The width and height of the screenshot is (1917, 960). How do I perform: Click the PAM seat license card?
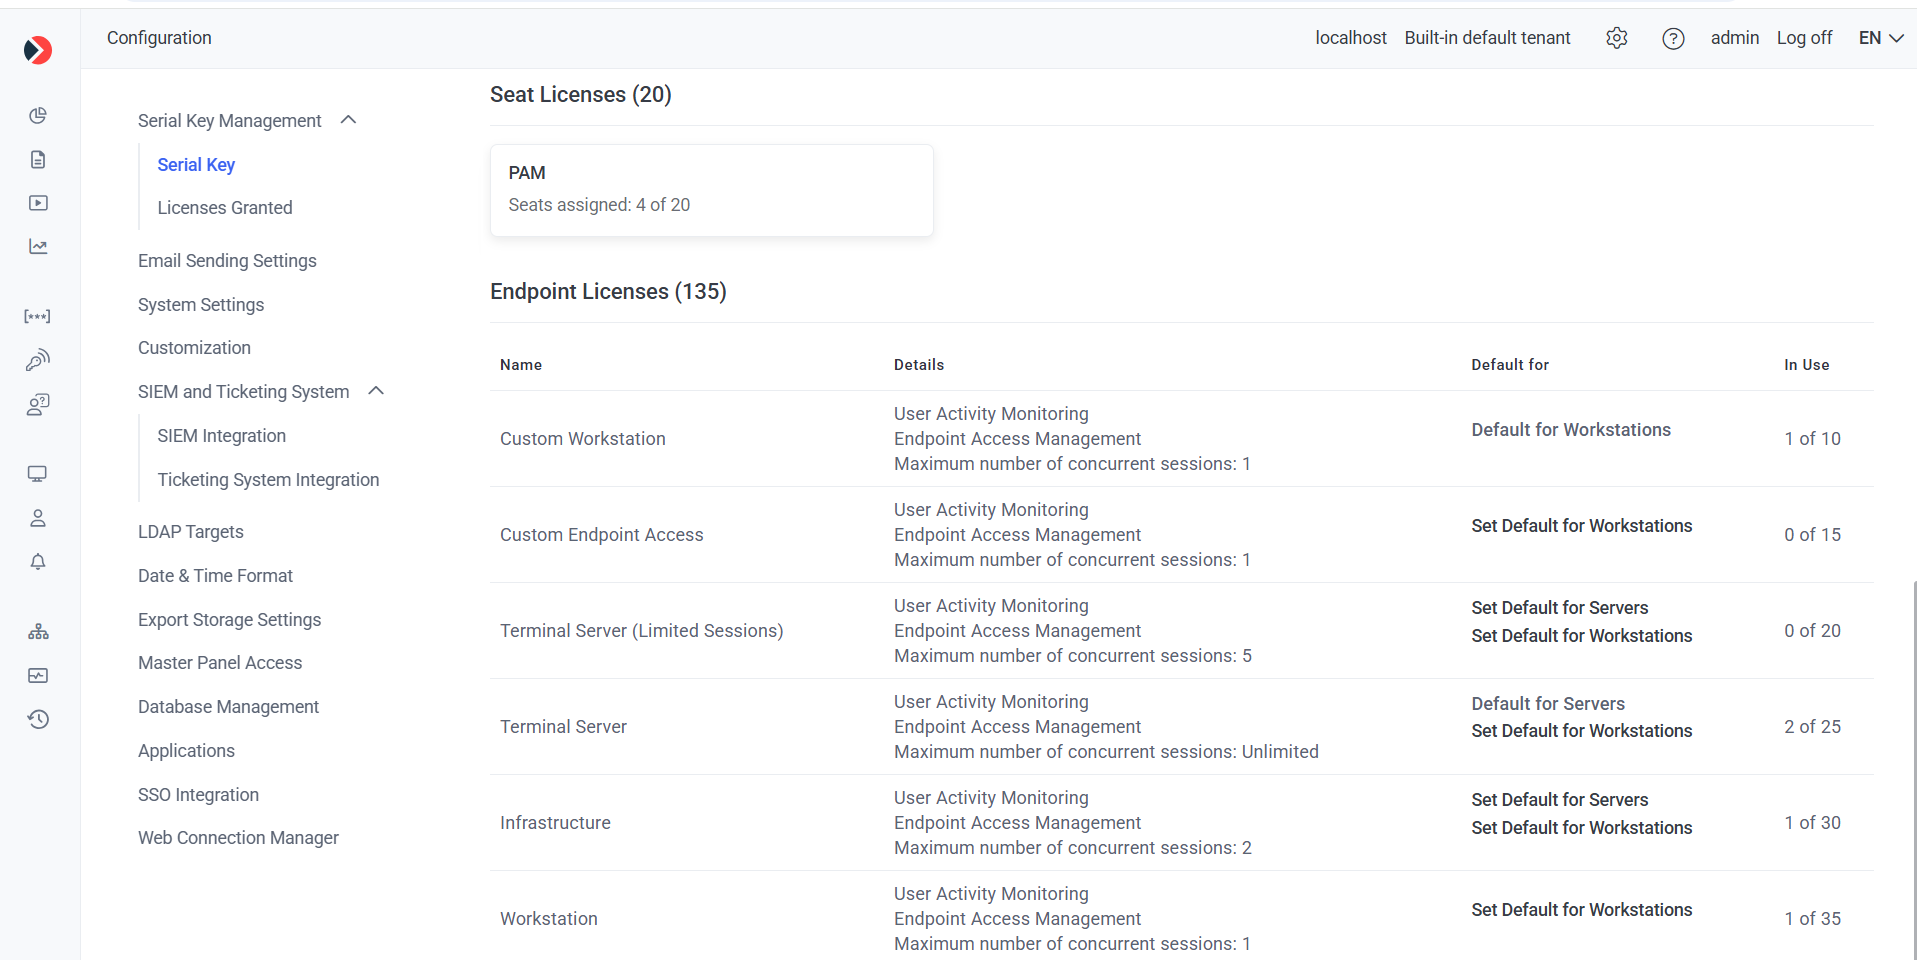pos(711,190)
